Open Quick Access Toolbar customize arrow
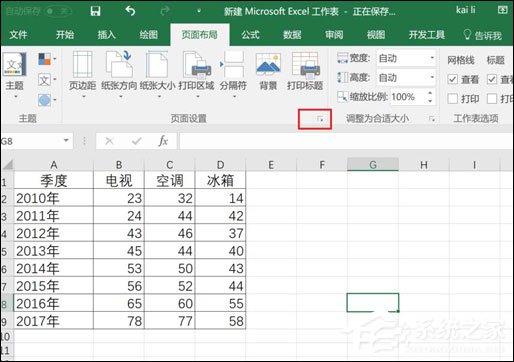 199,12
